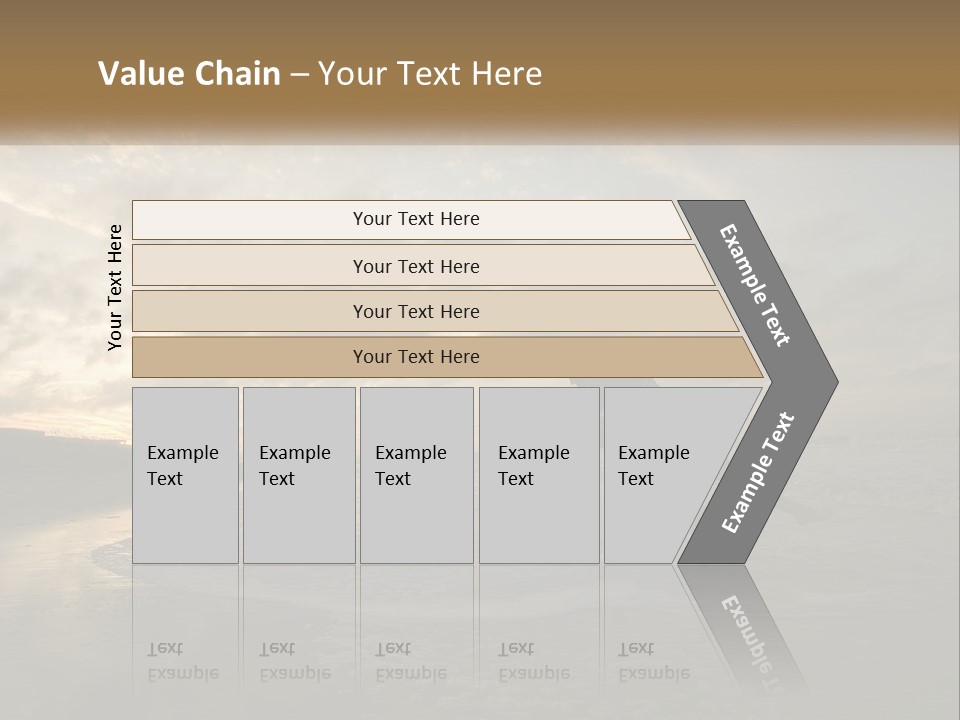Click the bold "Value Chain" title text
Viewport: 960px width, 720px height.
click(189, 74)
